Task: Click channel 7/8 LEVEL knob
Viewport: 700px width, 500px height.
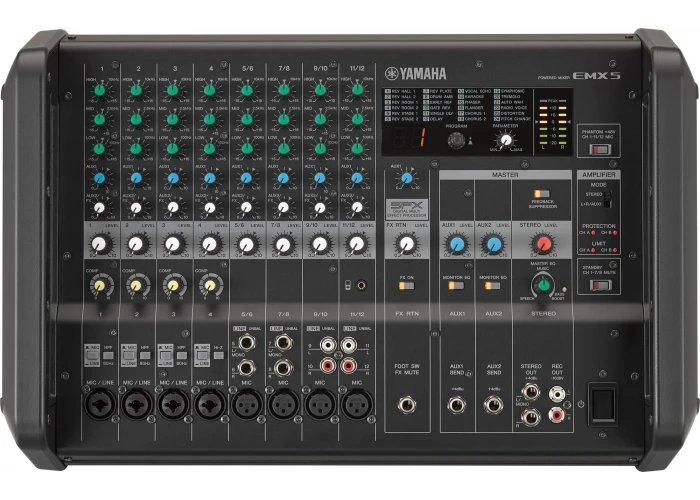Action: pyautogui.click(x=283, y=244)
